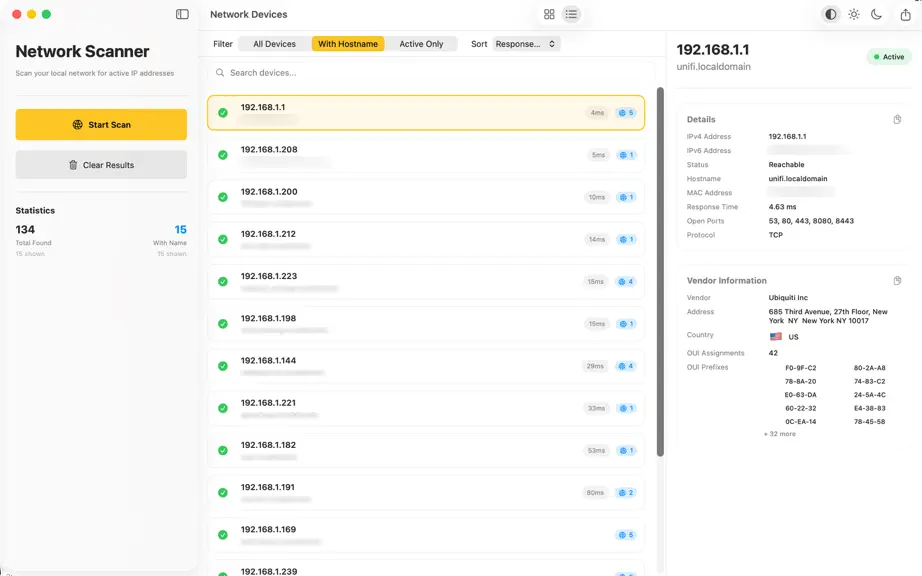Filter by With Hostname
The width and height of the screenshot is (922, 576).
[x=348, y=43]
